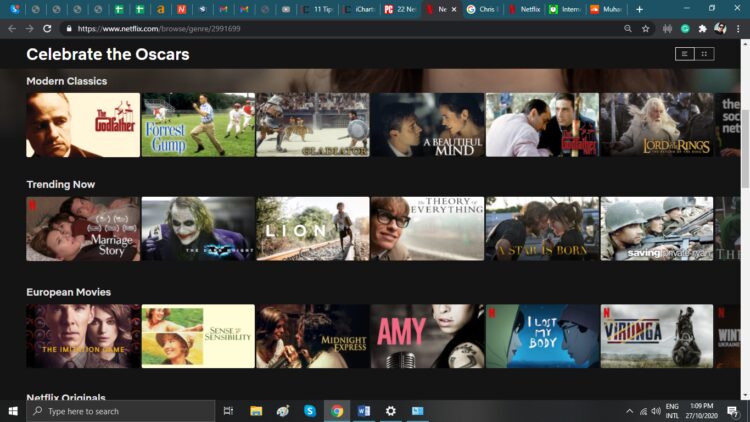Click the Windows taskbar search box

121,411
